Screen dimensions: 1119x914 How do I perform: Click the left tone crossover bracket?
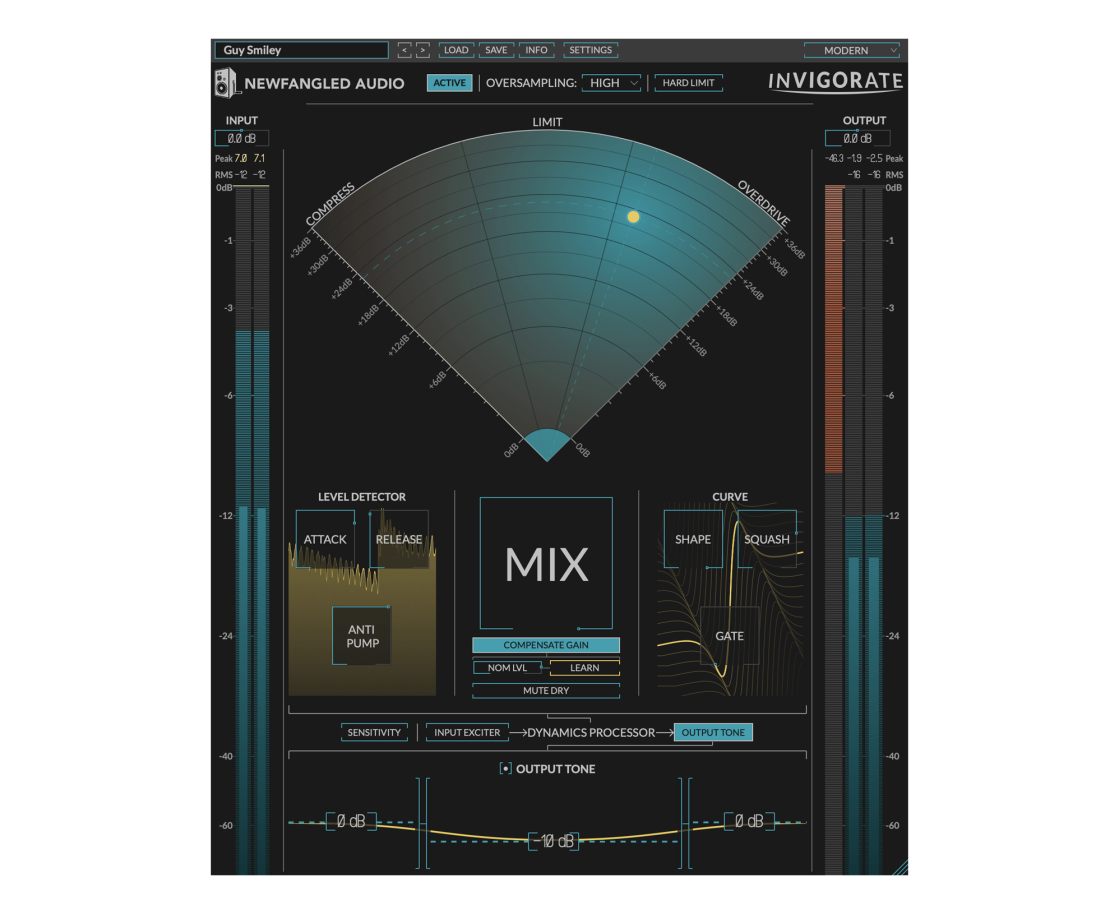[x=423, y=823]
